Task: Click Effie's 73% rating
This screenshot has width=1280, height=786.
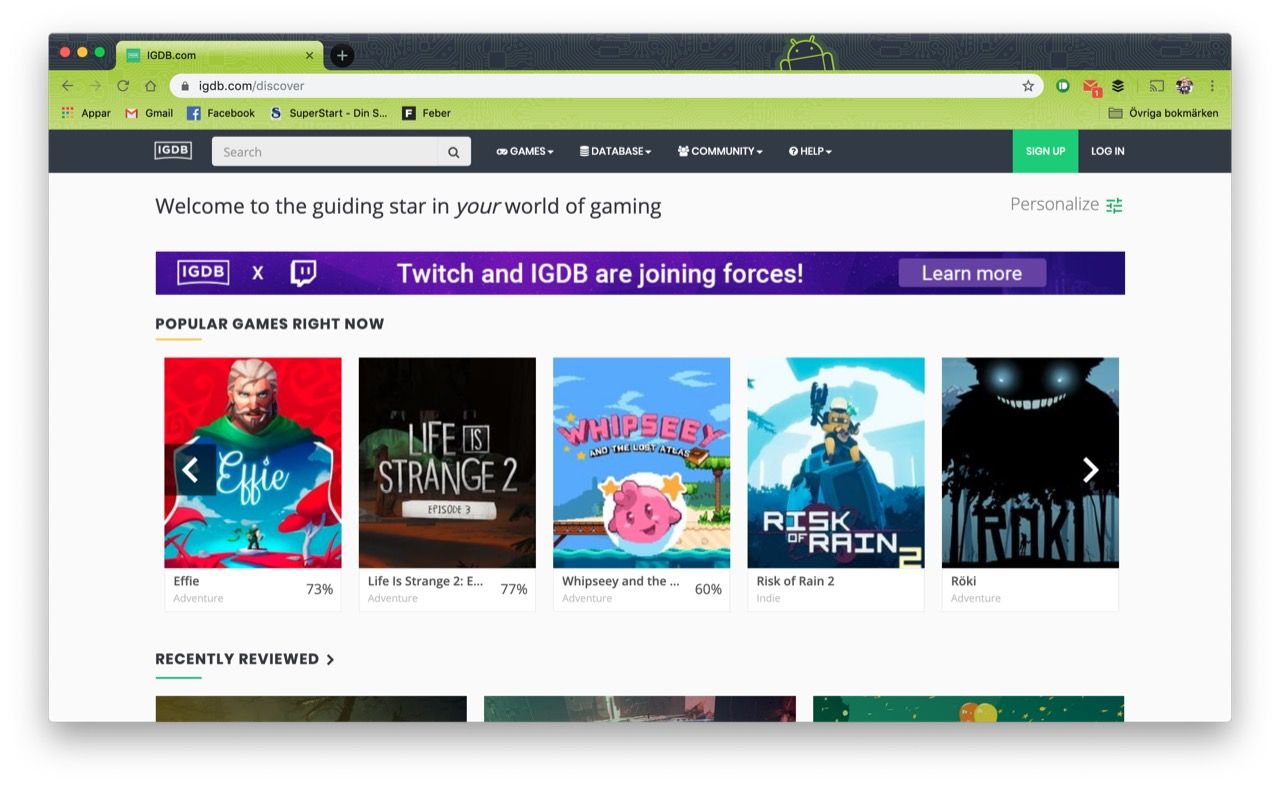Action: 320,590
